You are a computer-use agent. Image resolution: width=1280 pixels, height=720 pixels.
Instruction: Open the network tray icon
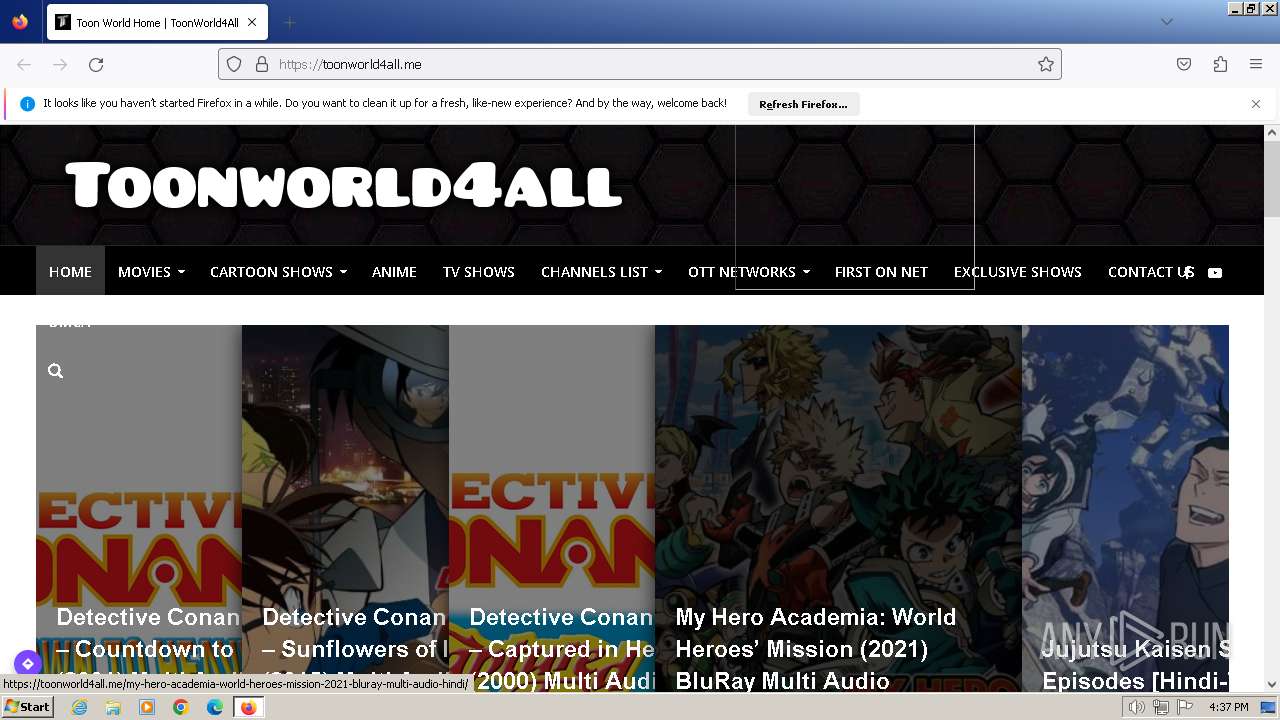click(x=1161, y=707)
